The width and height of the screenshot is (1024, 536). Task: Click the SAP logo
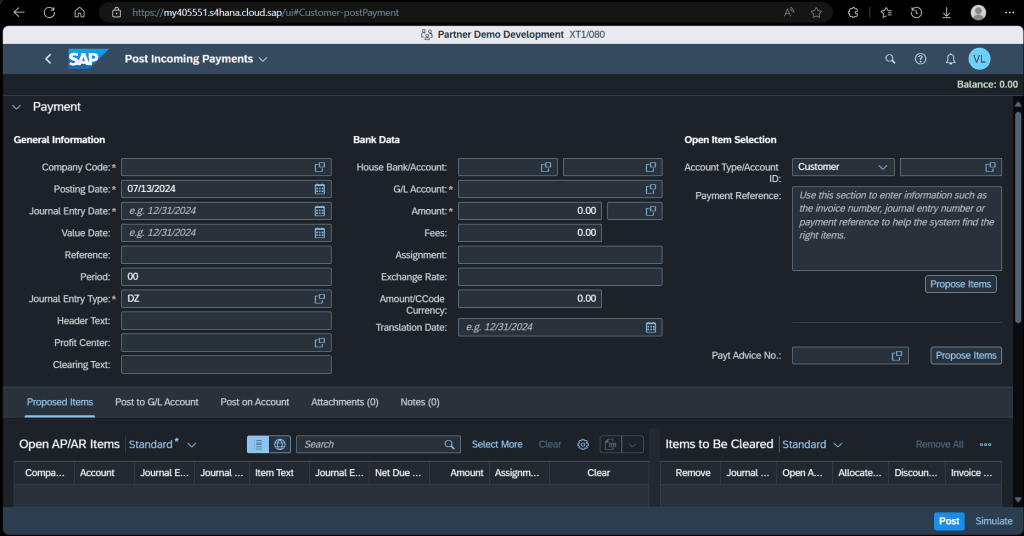(x=88, y=59)
